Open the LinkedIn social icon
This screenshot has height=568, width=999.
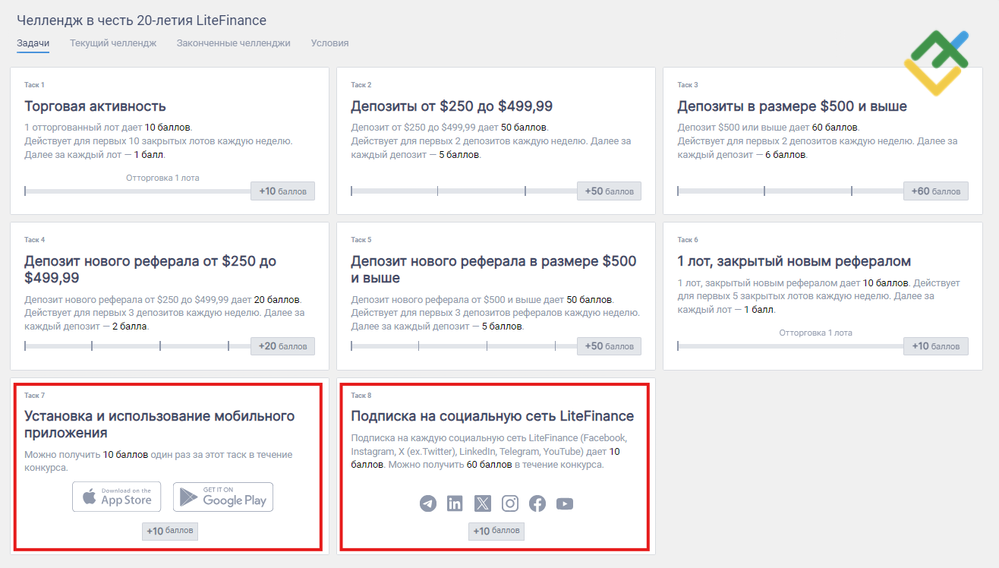click(455, 504)
